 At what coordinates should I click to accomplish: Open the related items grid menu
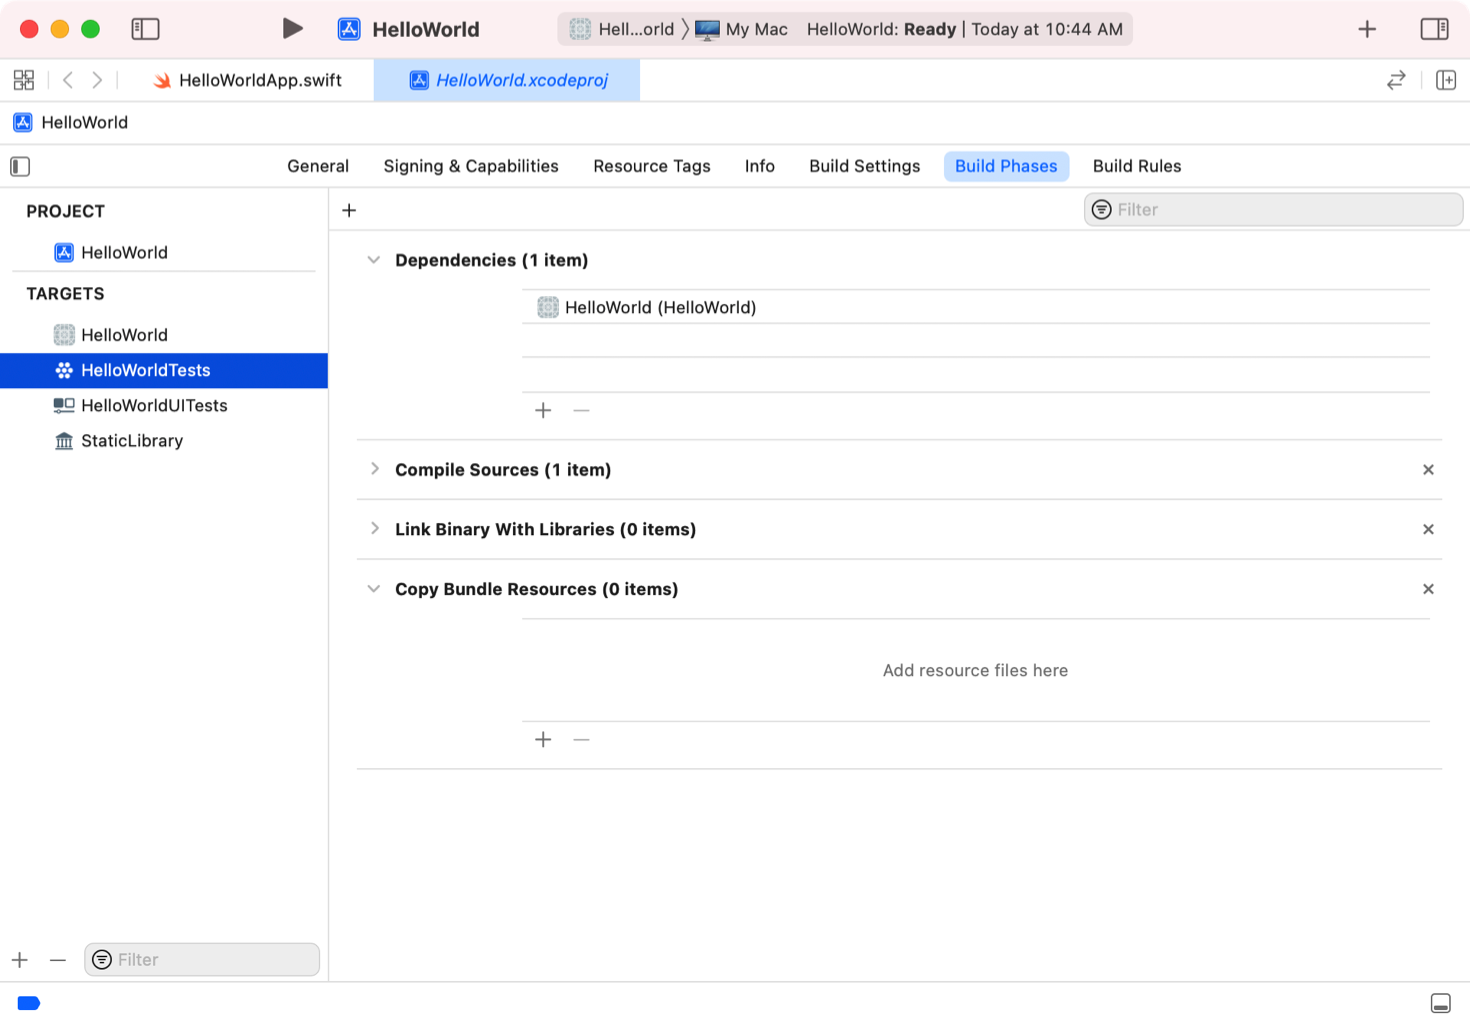coord(24,80)
